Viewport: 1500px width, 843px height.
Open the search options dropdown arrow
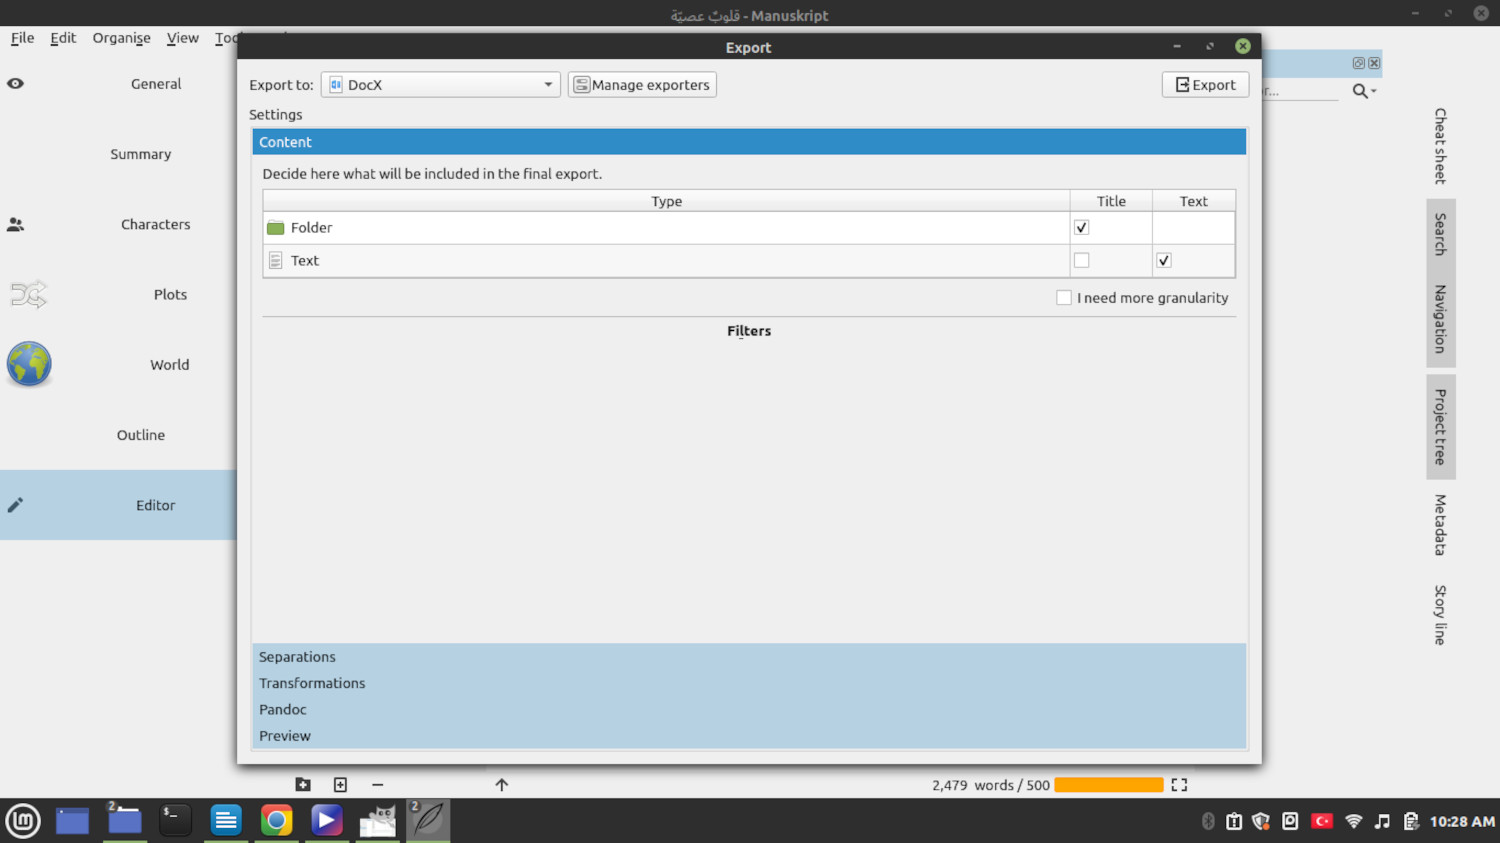point(1374,91)
